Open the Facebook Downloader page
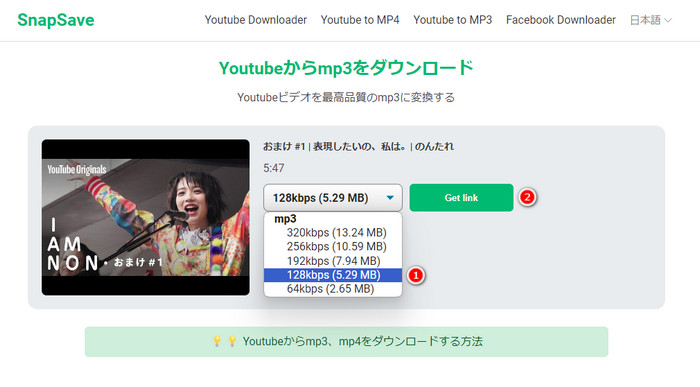 [561, 20]
